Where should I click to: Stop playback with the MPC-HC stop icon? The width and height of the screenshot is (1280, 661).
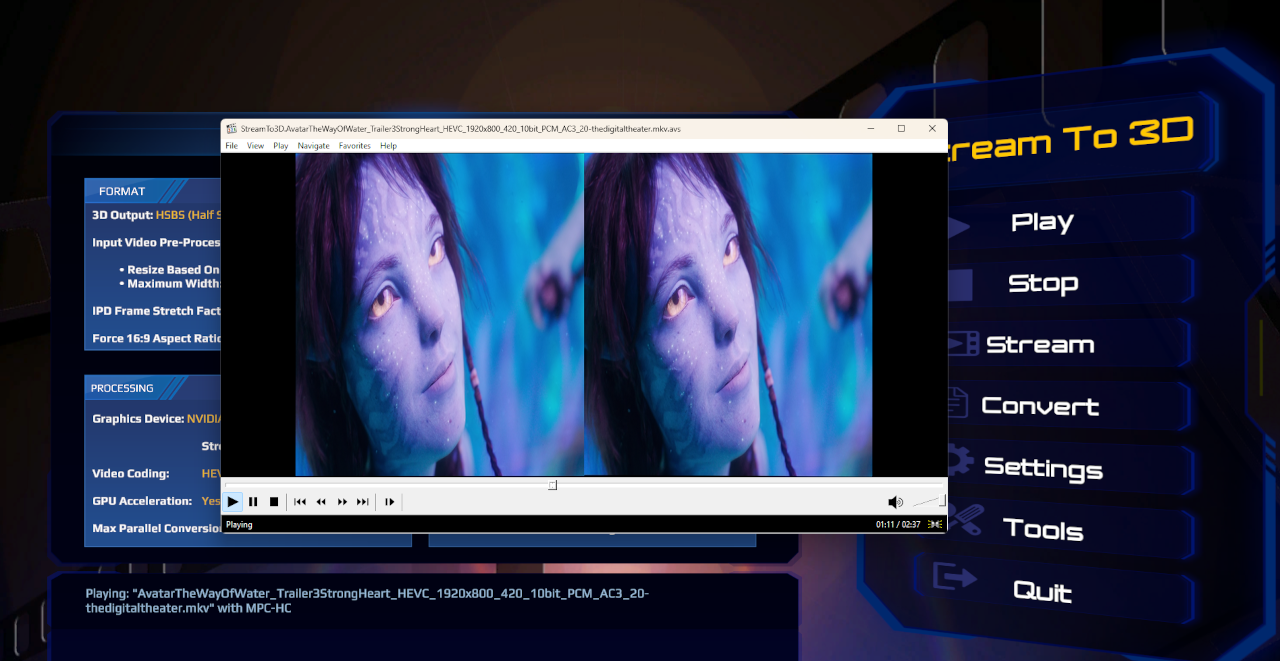(274, 502)
